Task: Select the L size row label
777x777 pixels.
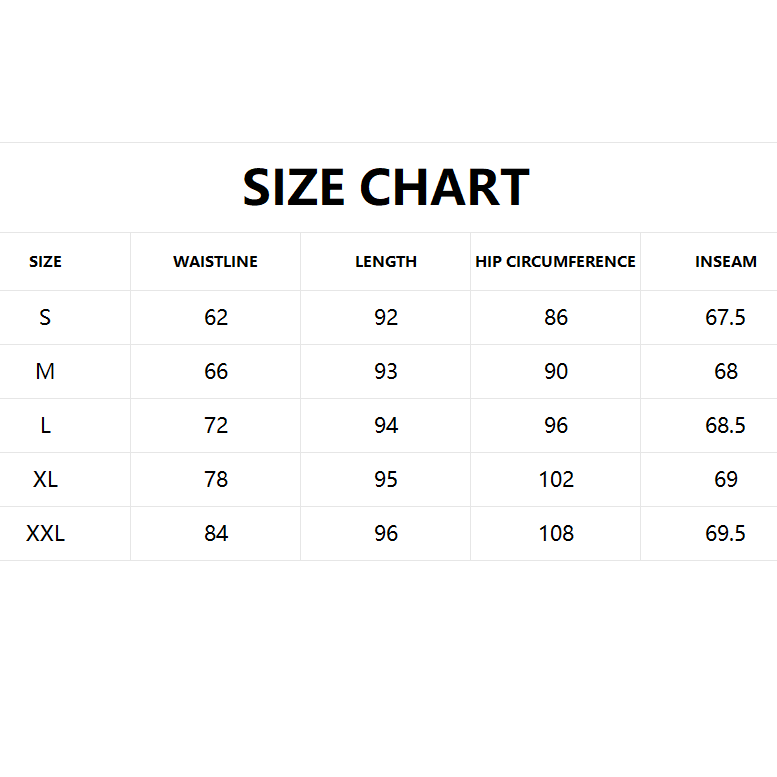Action: 45,426
